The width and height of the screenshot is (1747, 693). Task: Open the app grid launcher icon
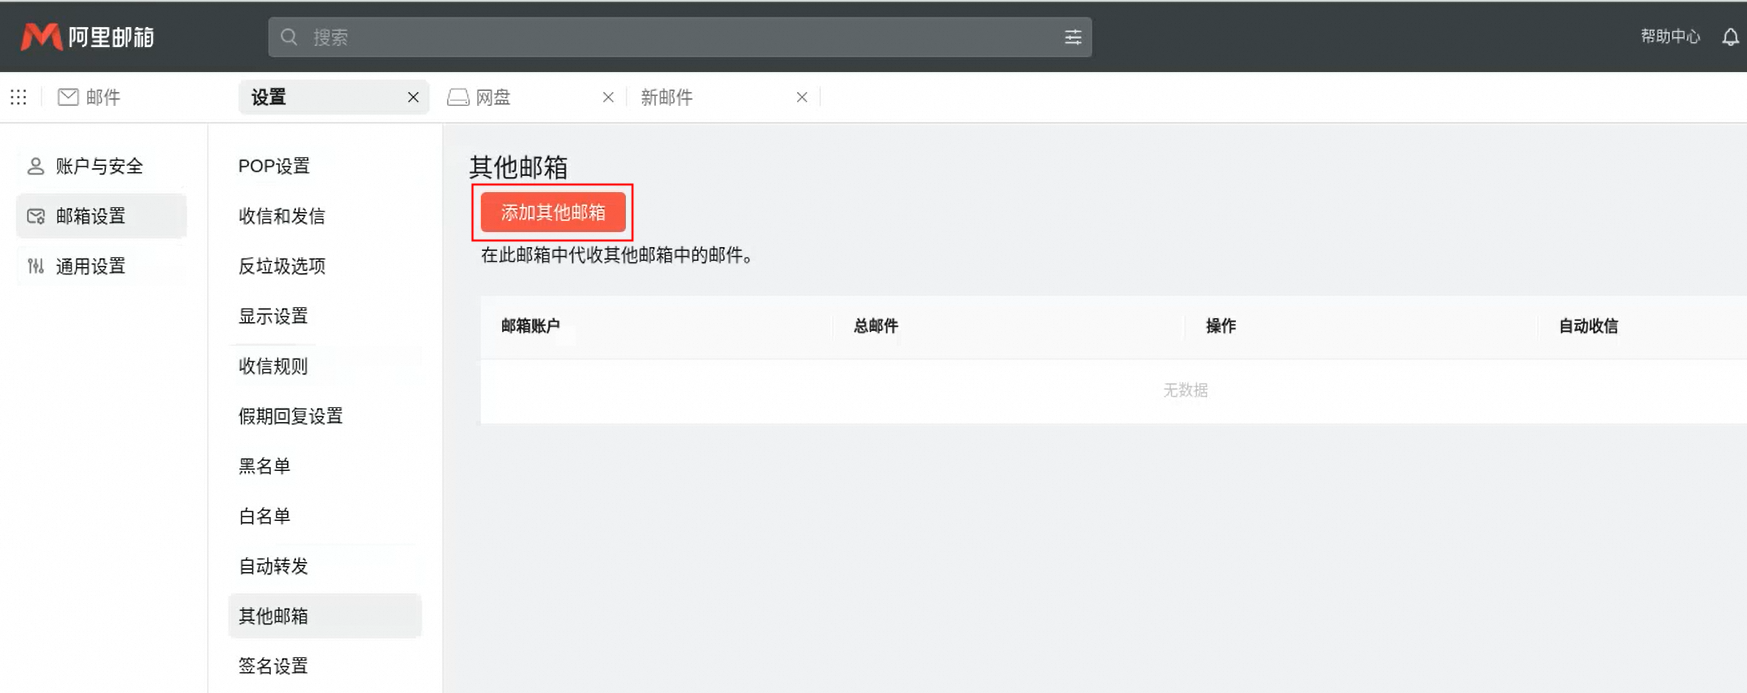coord(18,97)
